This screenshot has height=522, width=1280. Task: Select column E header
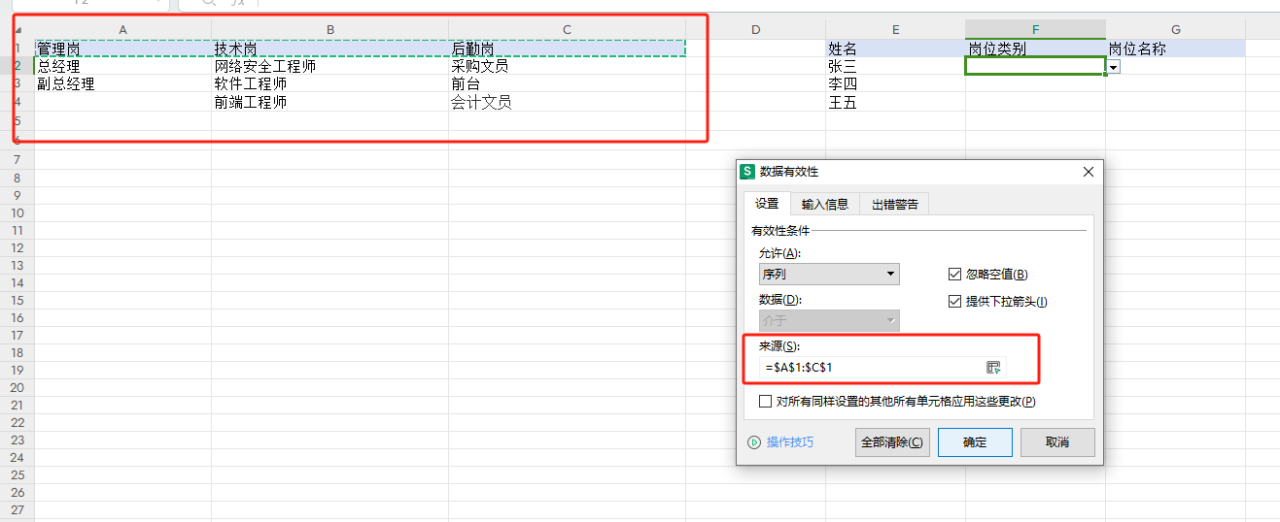pyautogui.click(x=895, y=30)
